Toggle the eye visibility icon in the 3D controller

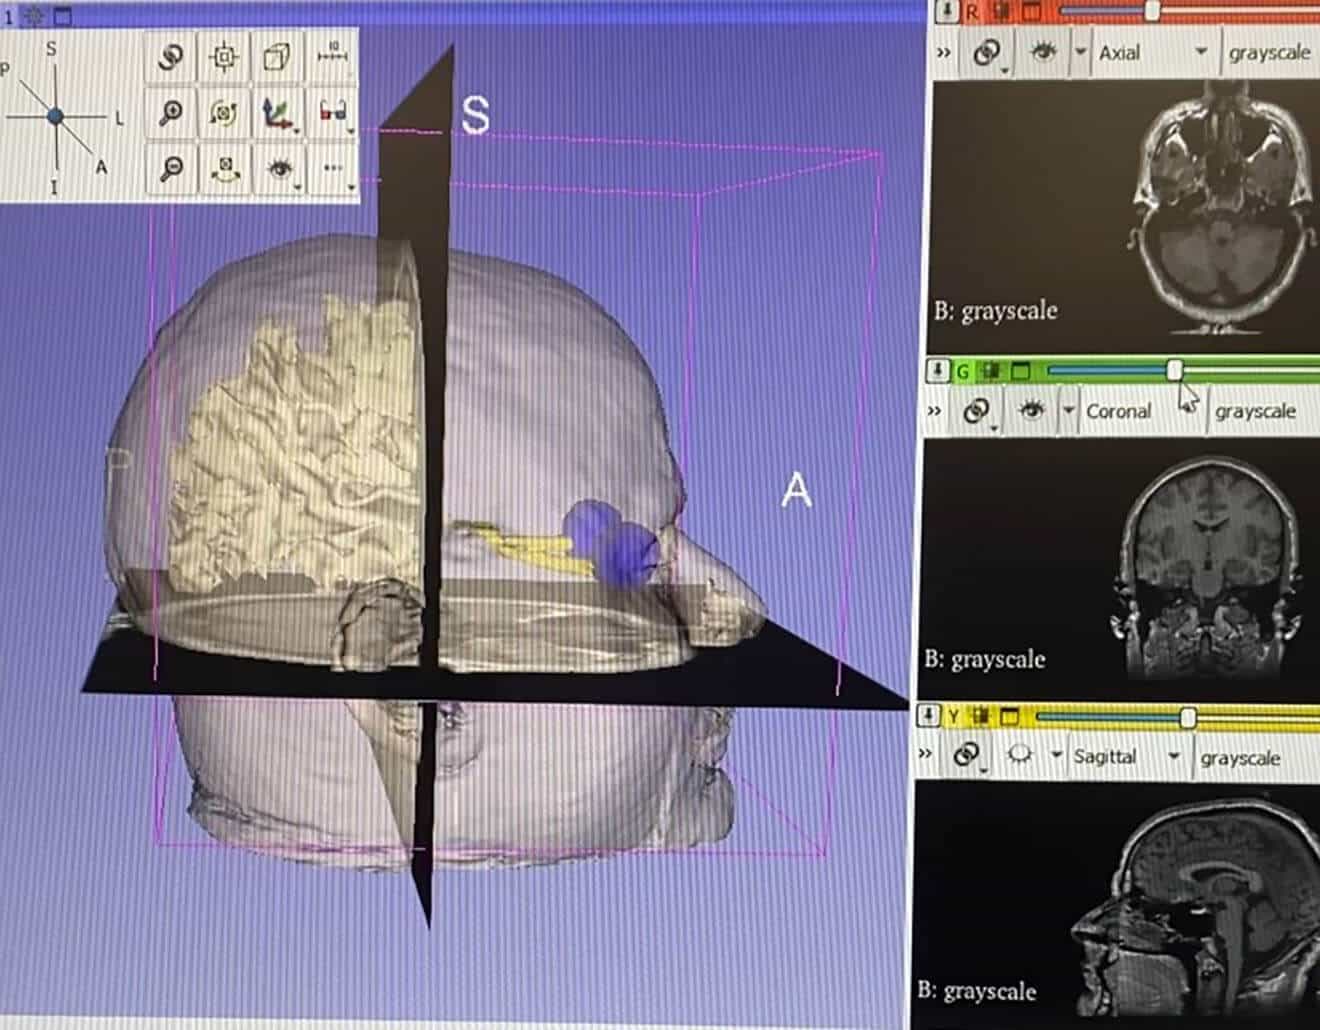coord(278,169)
